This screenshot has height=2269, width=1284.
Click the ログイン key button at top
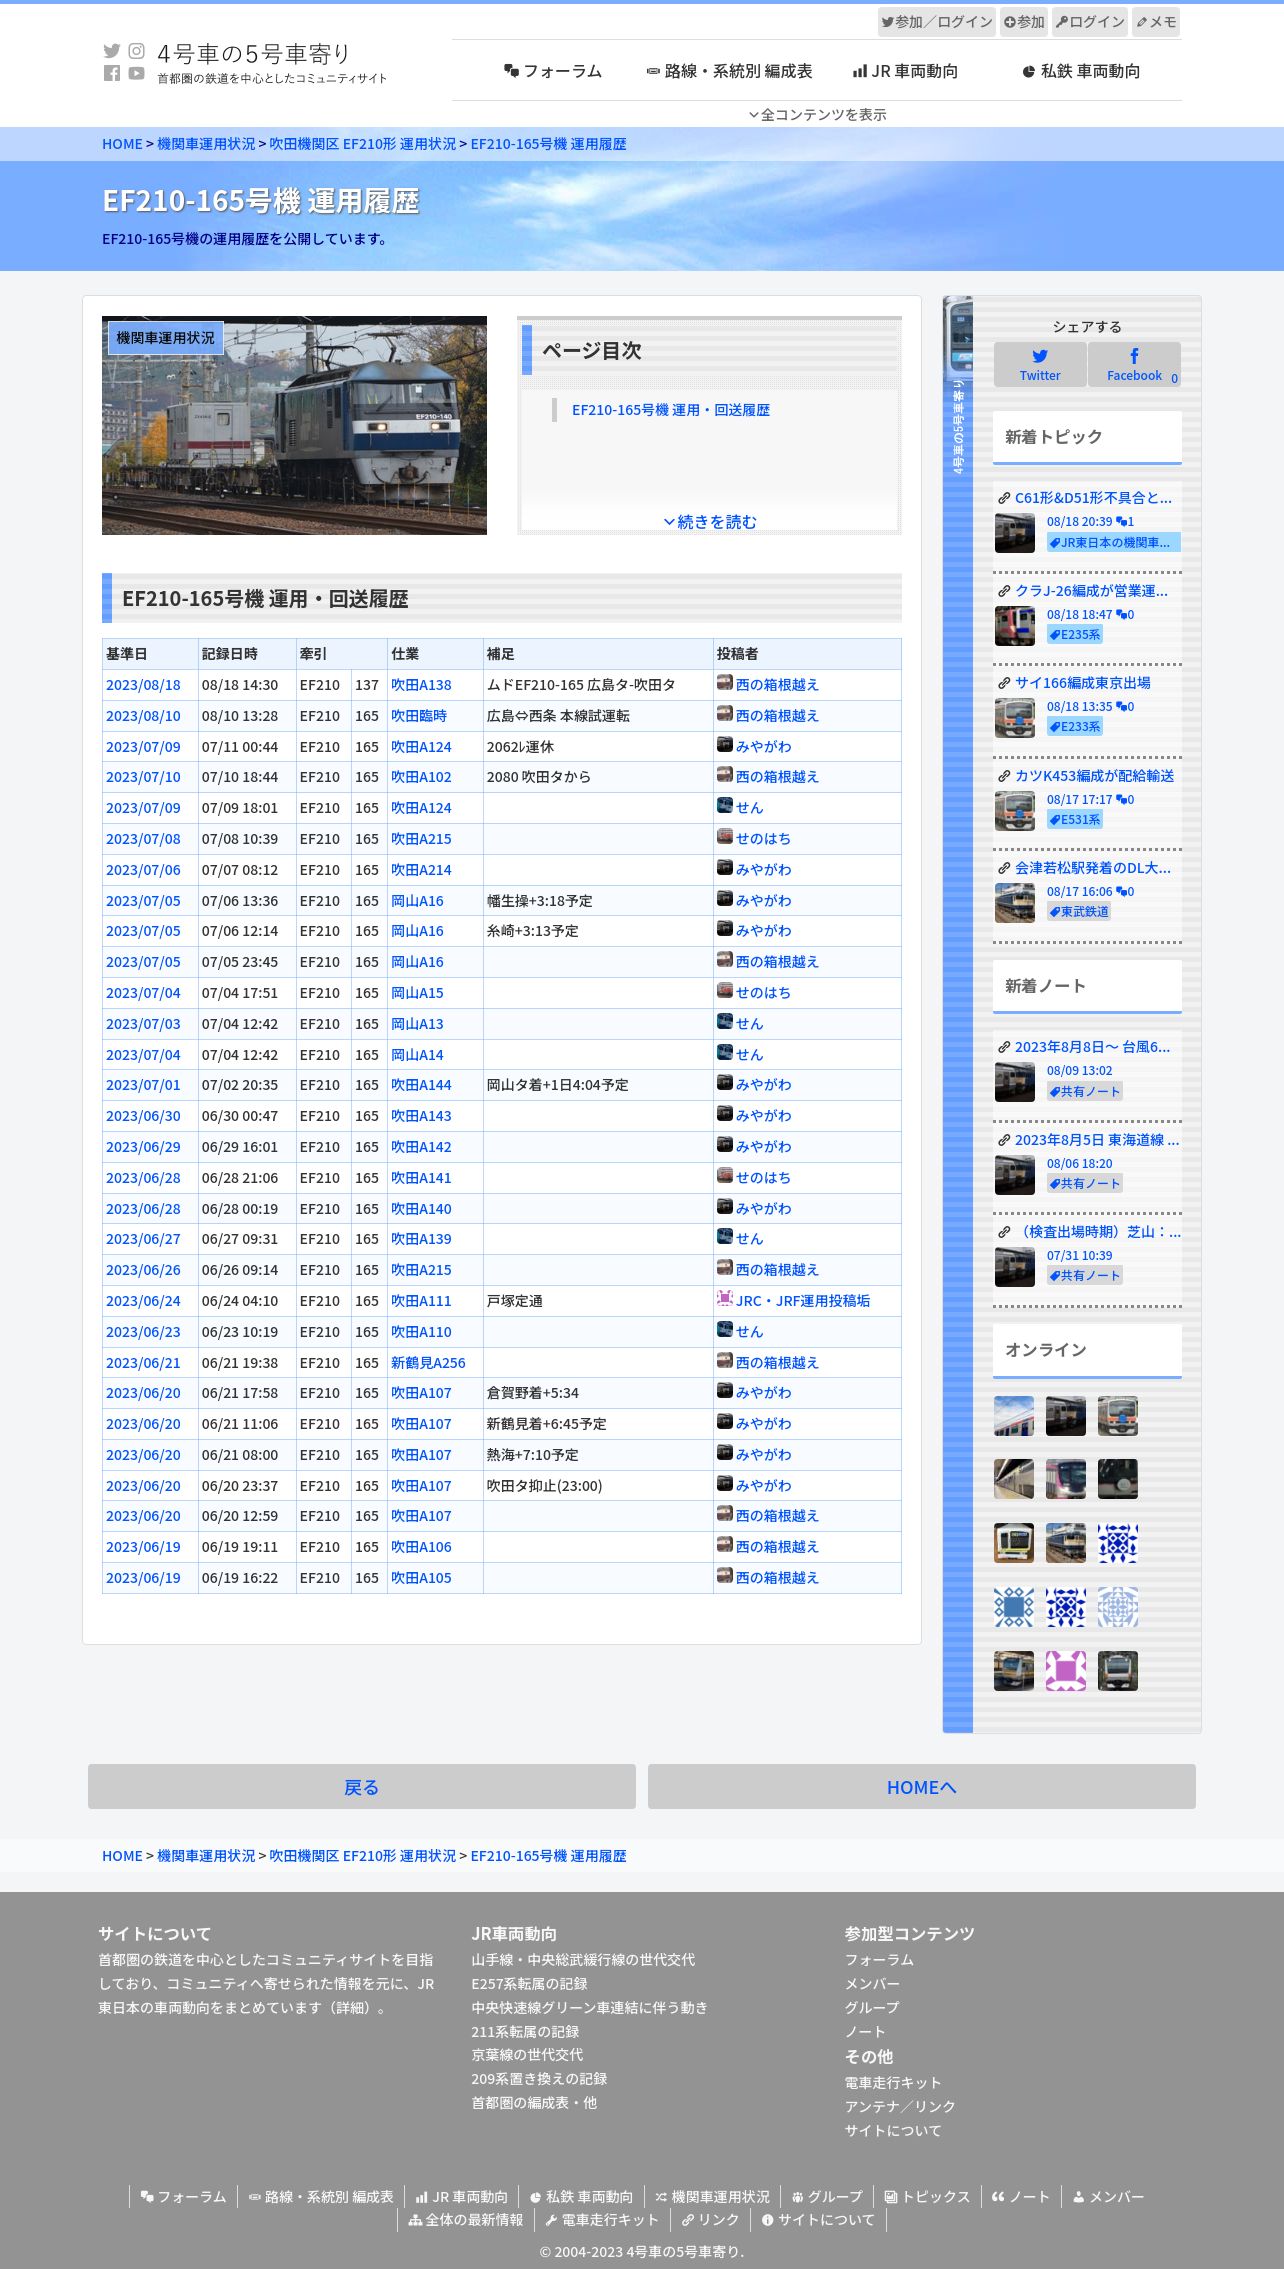(x=1090, y=21)
